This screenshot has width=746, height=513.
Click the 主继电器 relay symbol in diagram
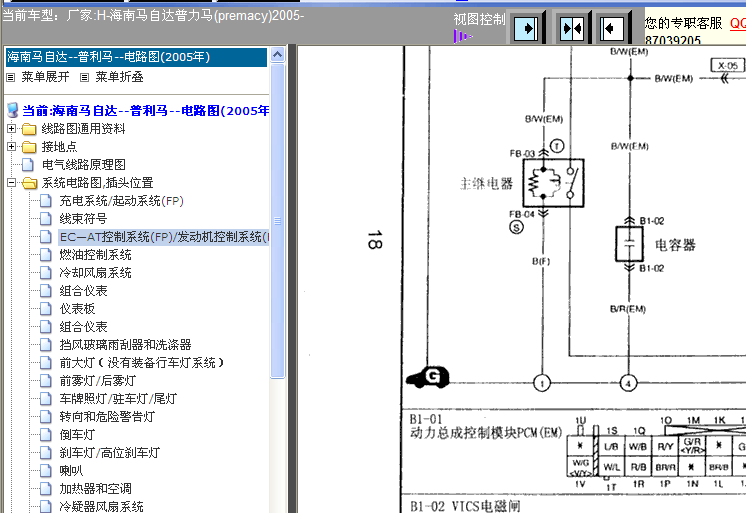click(553, 183)
